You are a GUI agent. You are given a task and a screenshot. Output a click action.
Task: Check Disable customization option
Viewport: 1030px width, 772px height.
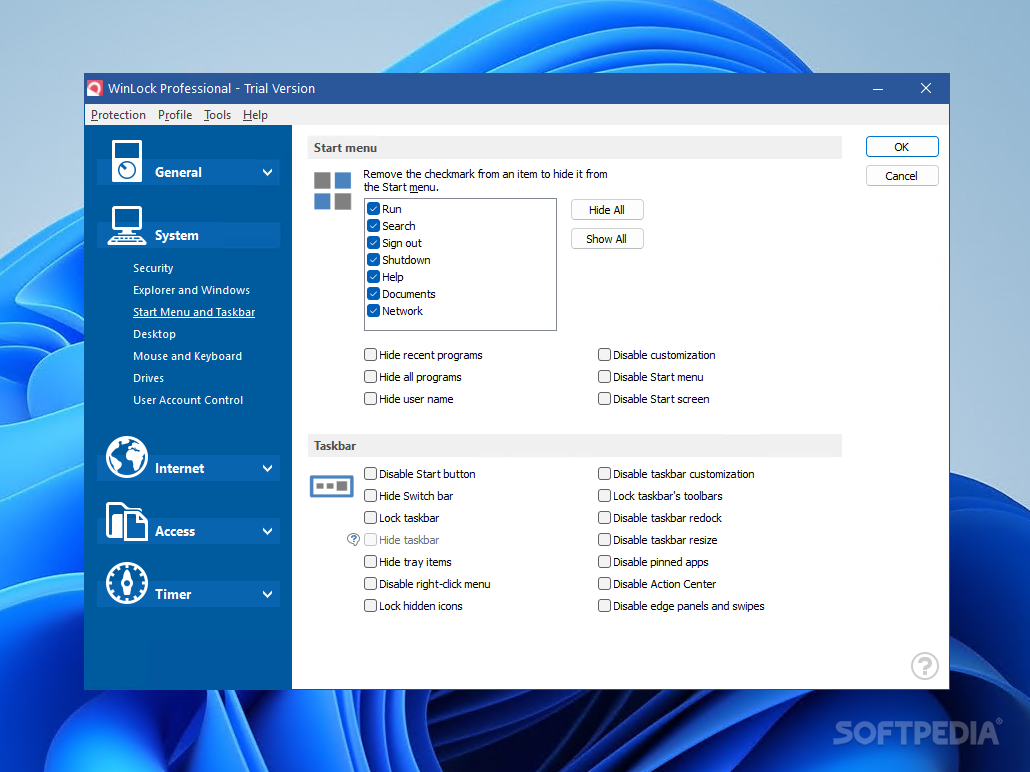click(x=604, y=355)
